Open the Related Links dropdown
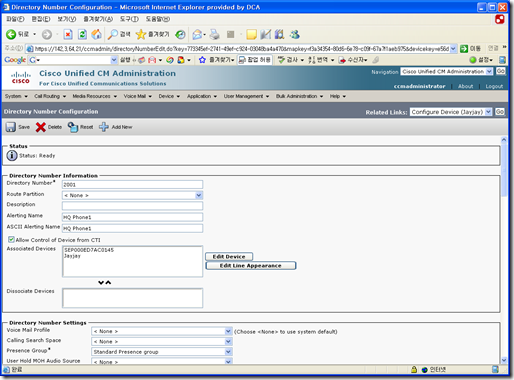 tap(488, 112)
